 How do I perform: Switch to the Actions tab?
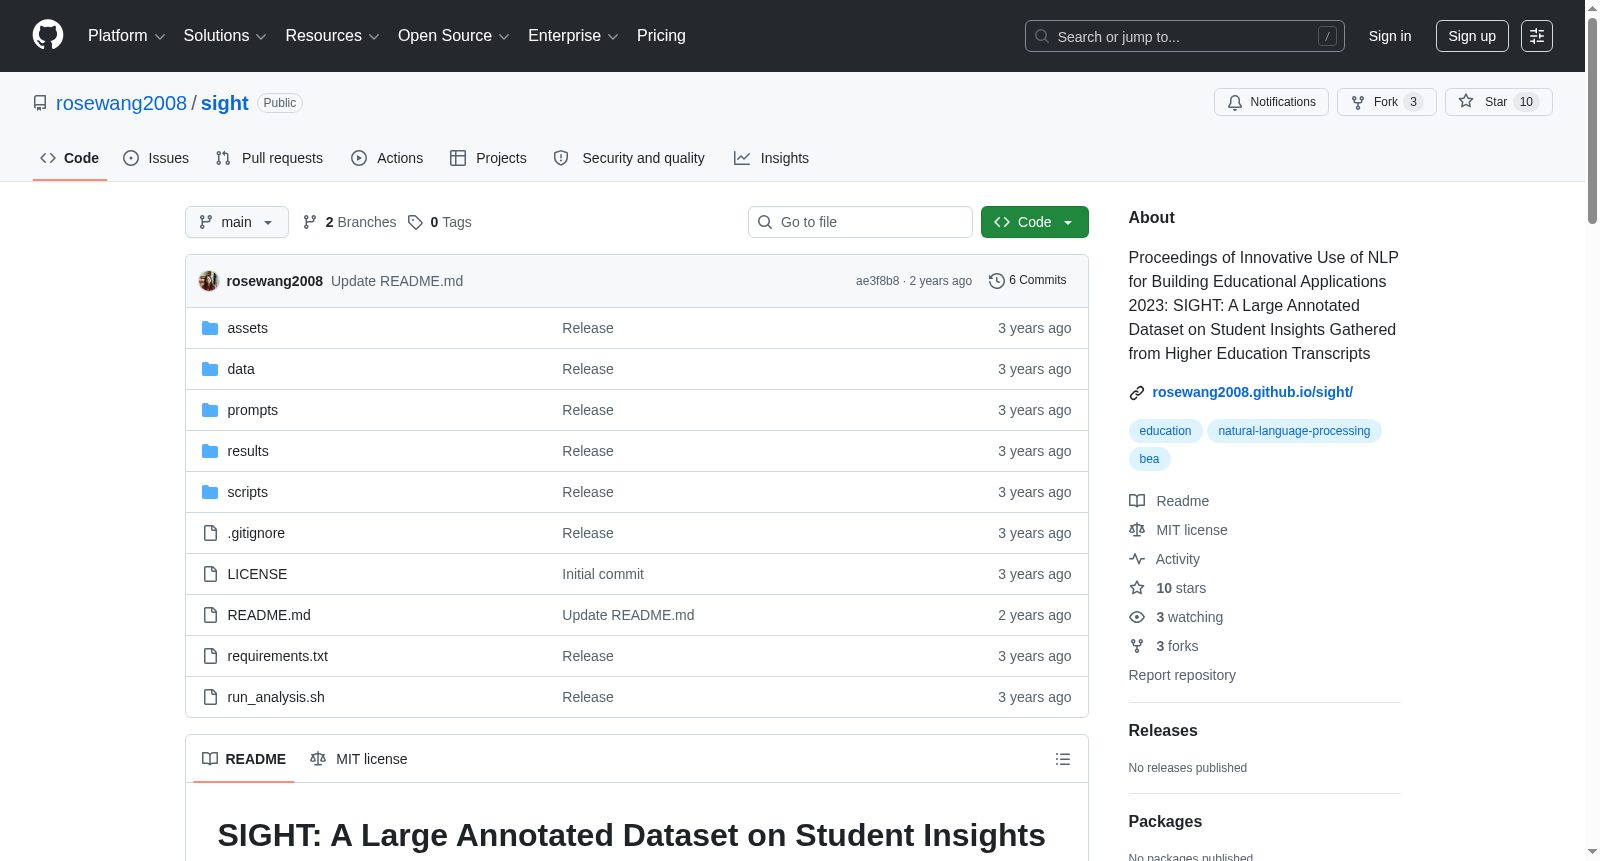[387, 158]
